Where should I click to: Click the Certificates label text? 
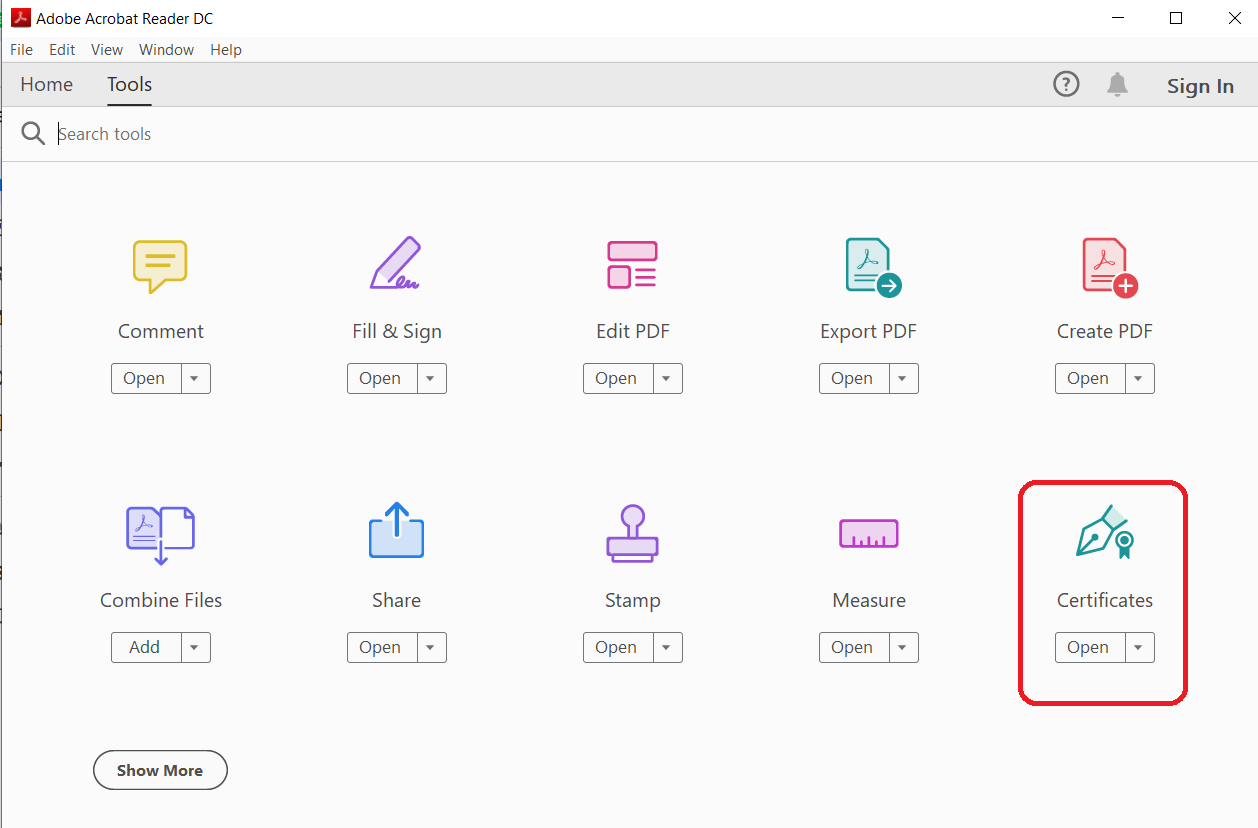click(1105, 600)
